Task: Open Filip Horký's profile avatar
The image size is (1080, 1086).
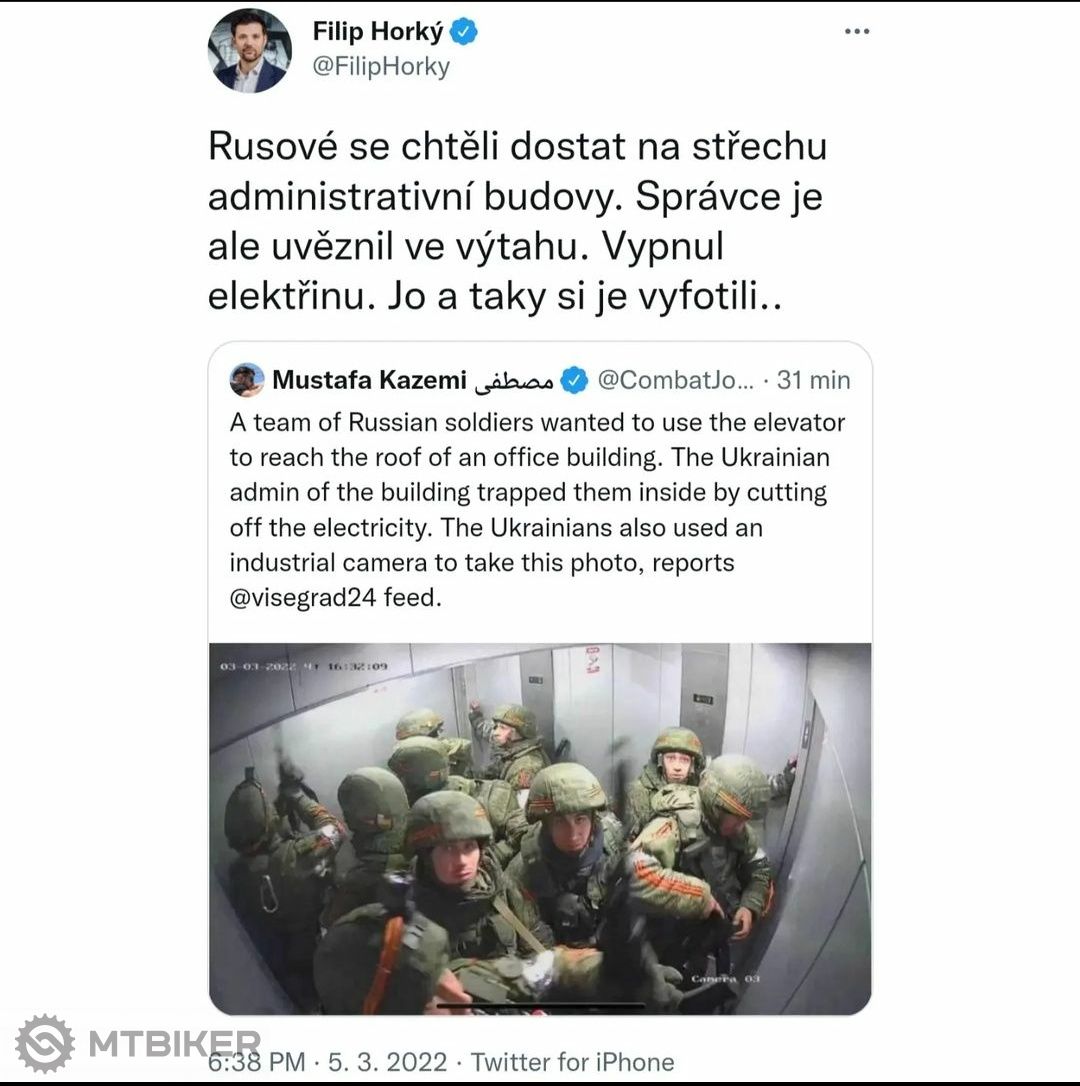Action: [x=249, y=51]
